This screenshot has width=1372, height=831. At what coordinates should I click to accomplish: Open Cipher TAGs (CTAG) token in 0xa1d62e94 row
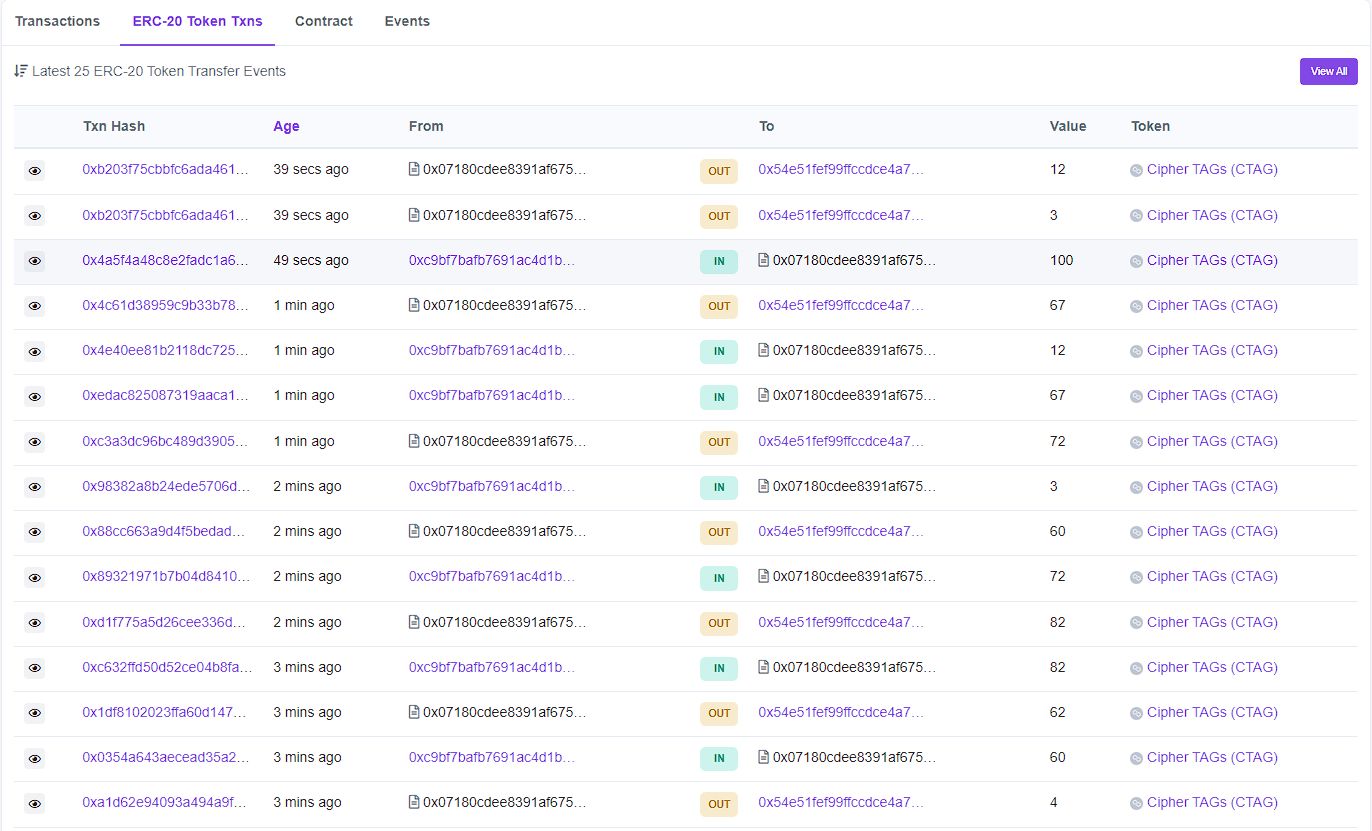click(1212, 802)
